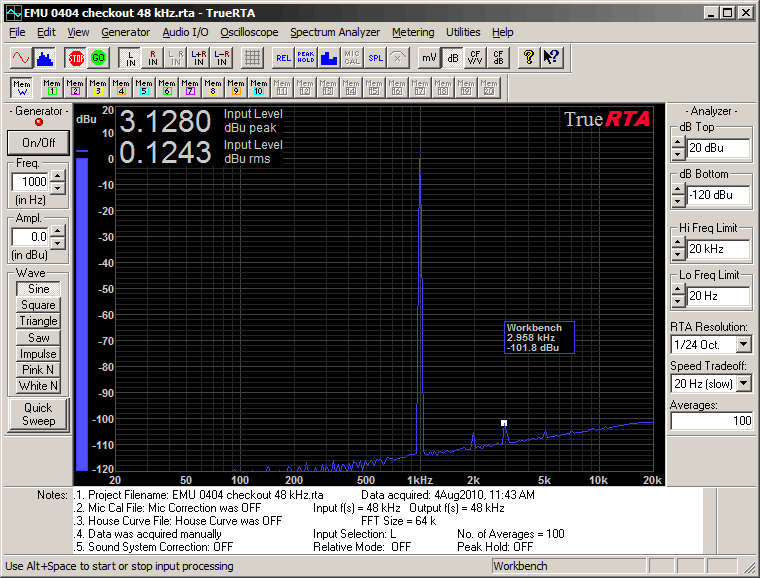This screenshot has height=578, width=760.
Task: Click the SPL toolbar icon
Action: tap(375, 58)
